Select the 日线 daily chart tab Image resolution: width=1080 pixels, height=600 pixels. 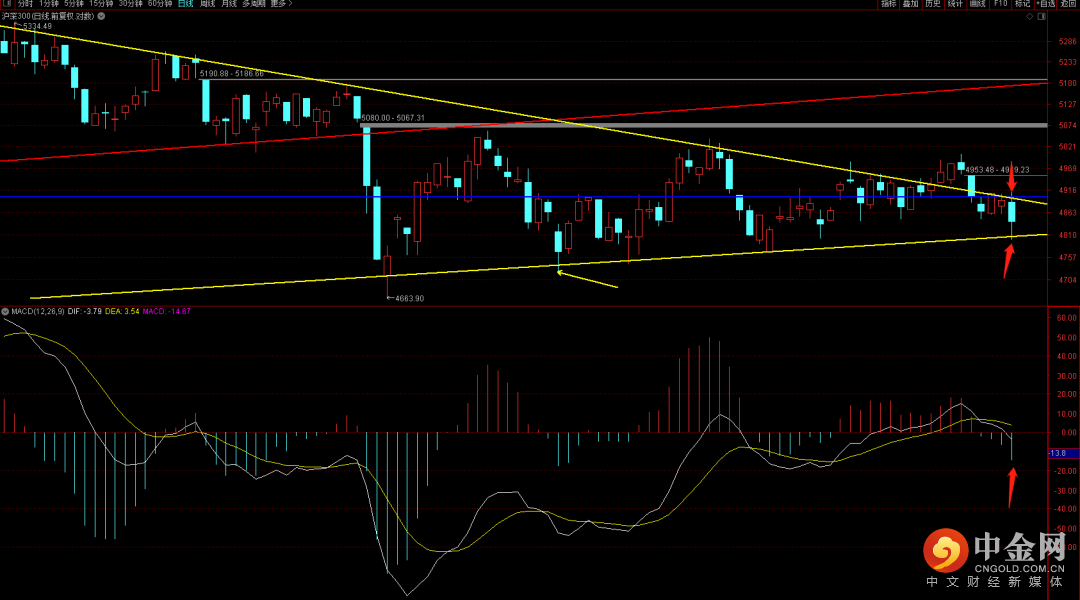[186, 3]
